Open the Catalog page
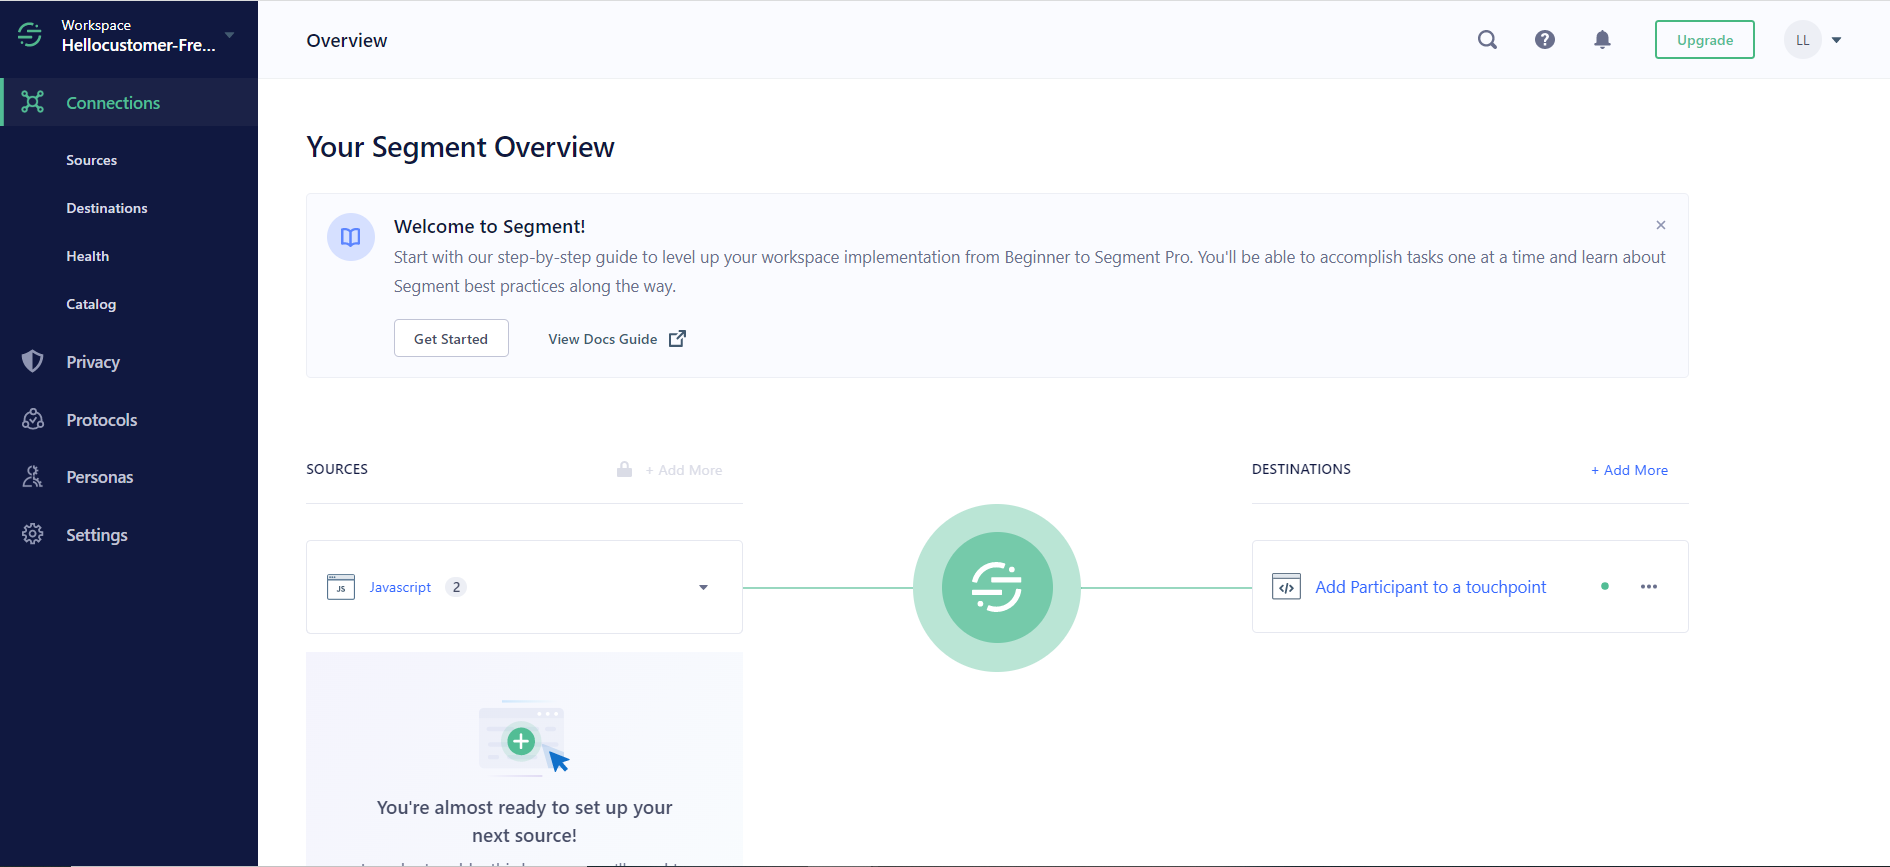 coord(91,304)
